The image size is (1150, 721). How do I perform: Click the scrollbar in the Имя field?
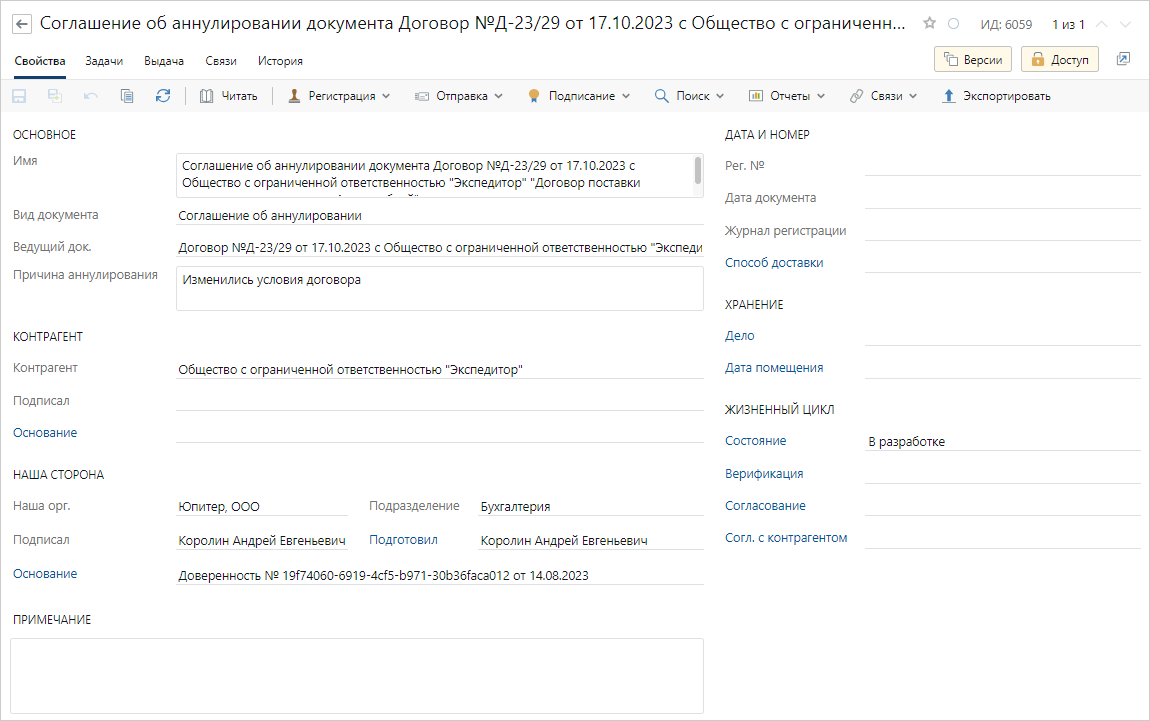point(697,171)
